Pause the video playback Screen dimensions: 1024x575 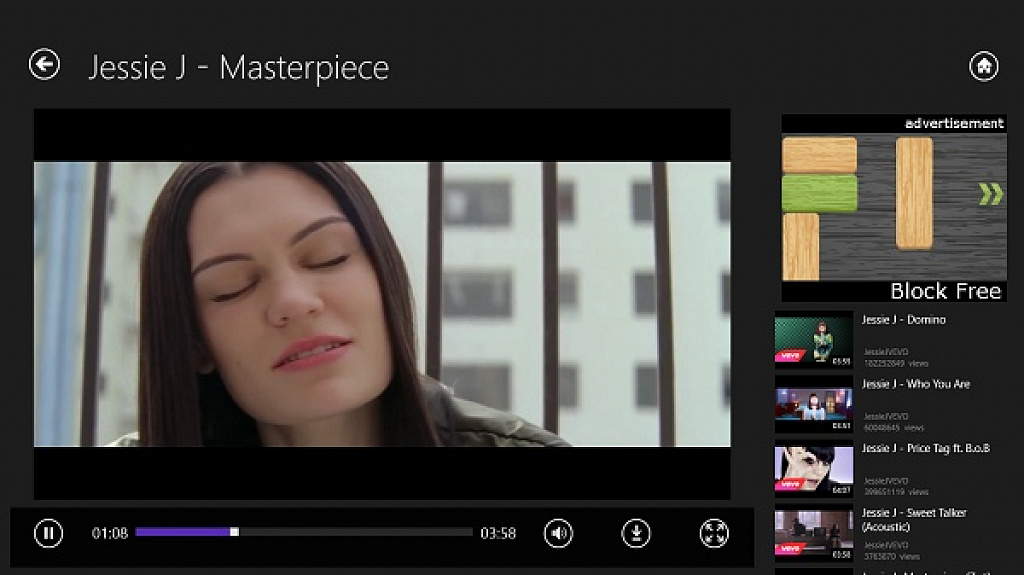(48, 533)
